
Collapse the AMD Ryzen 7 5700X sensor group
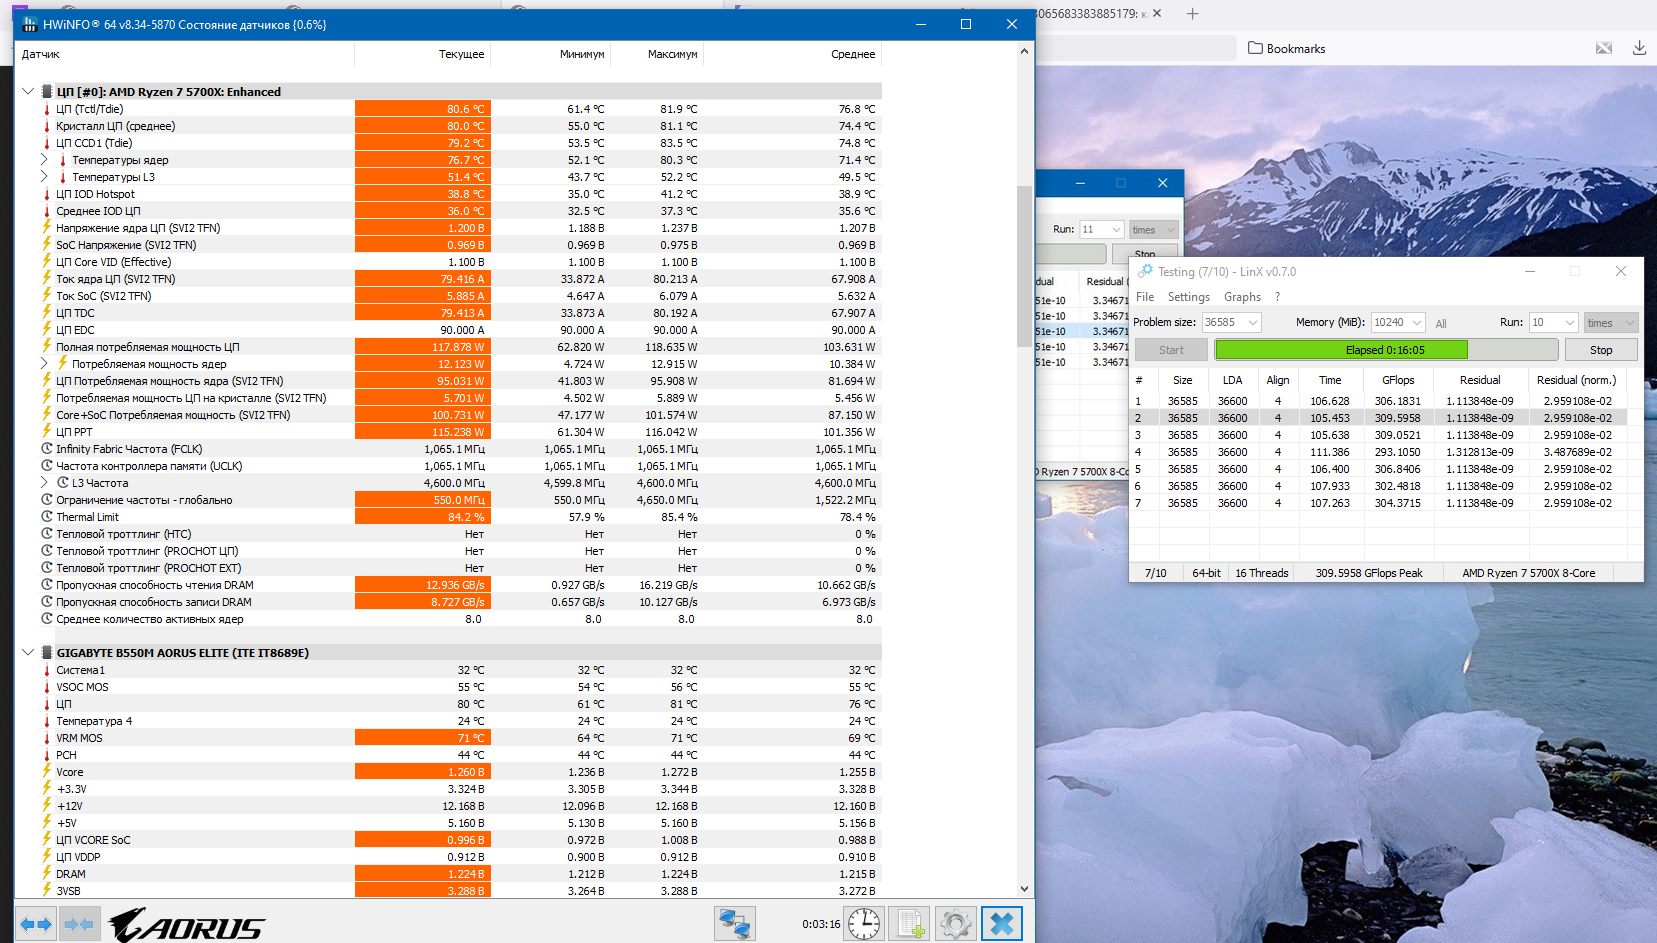28,91
